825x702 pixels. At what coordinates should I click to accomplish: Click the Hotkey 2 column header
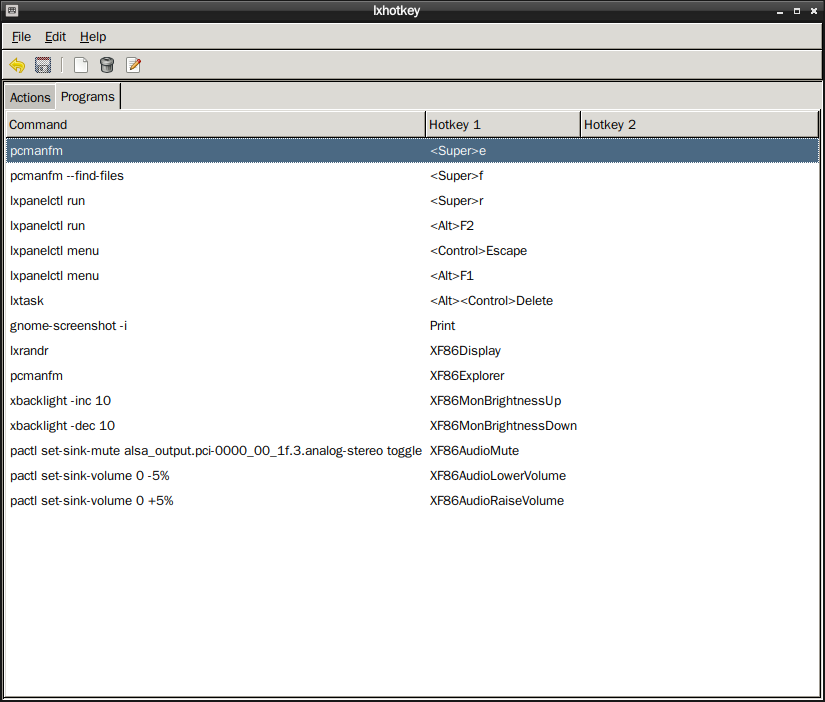coord(698,124)
